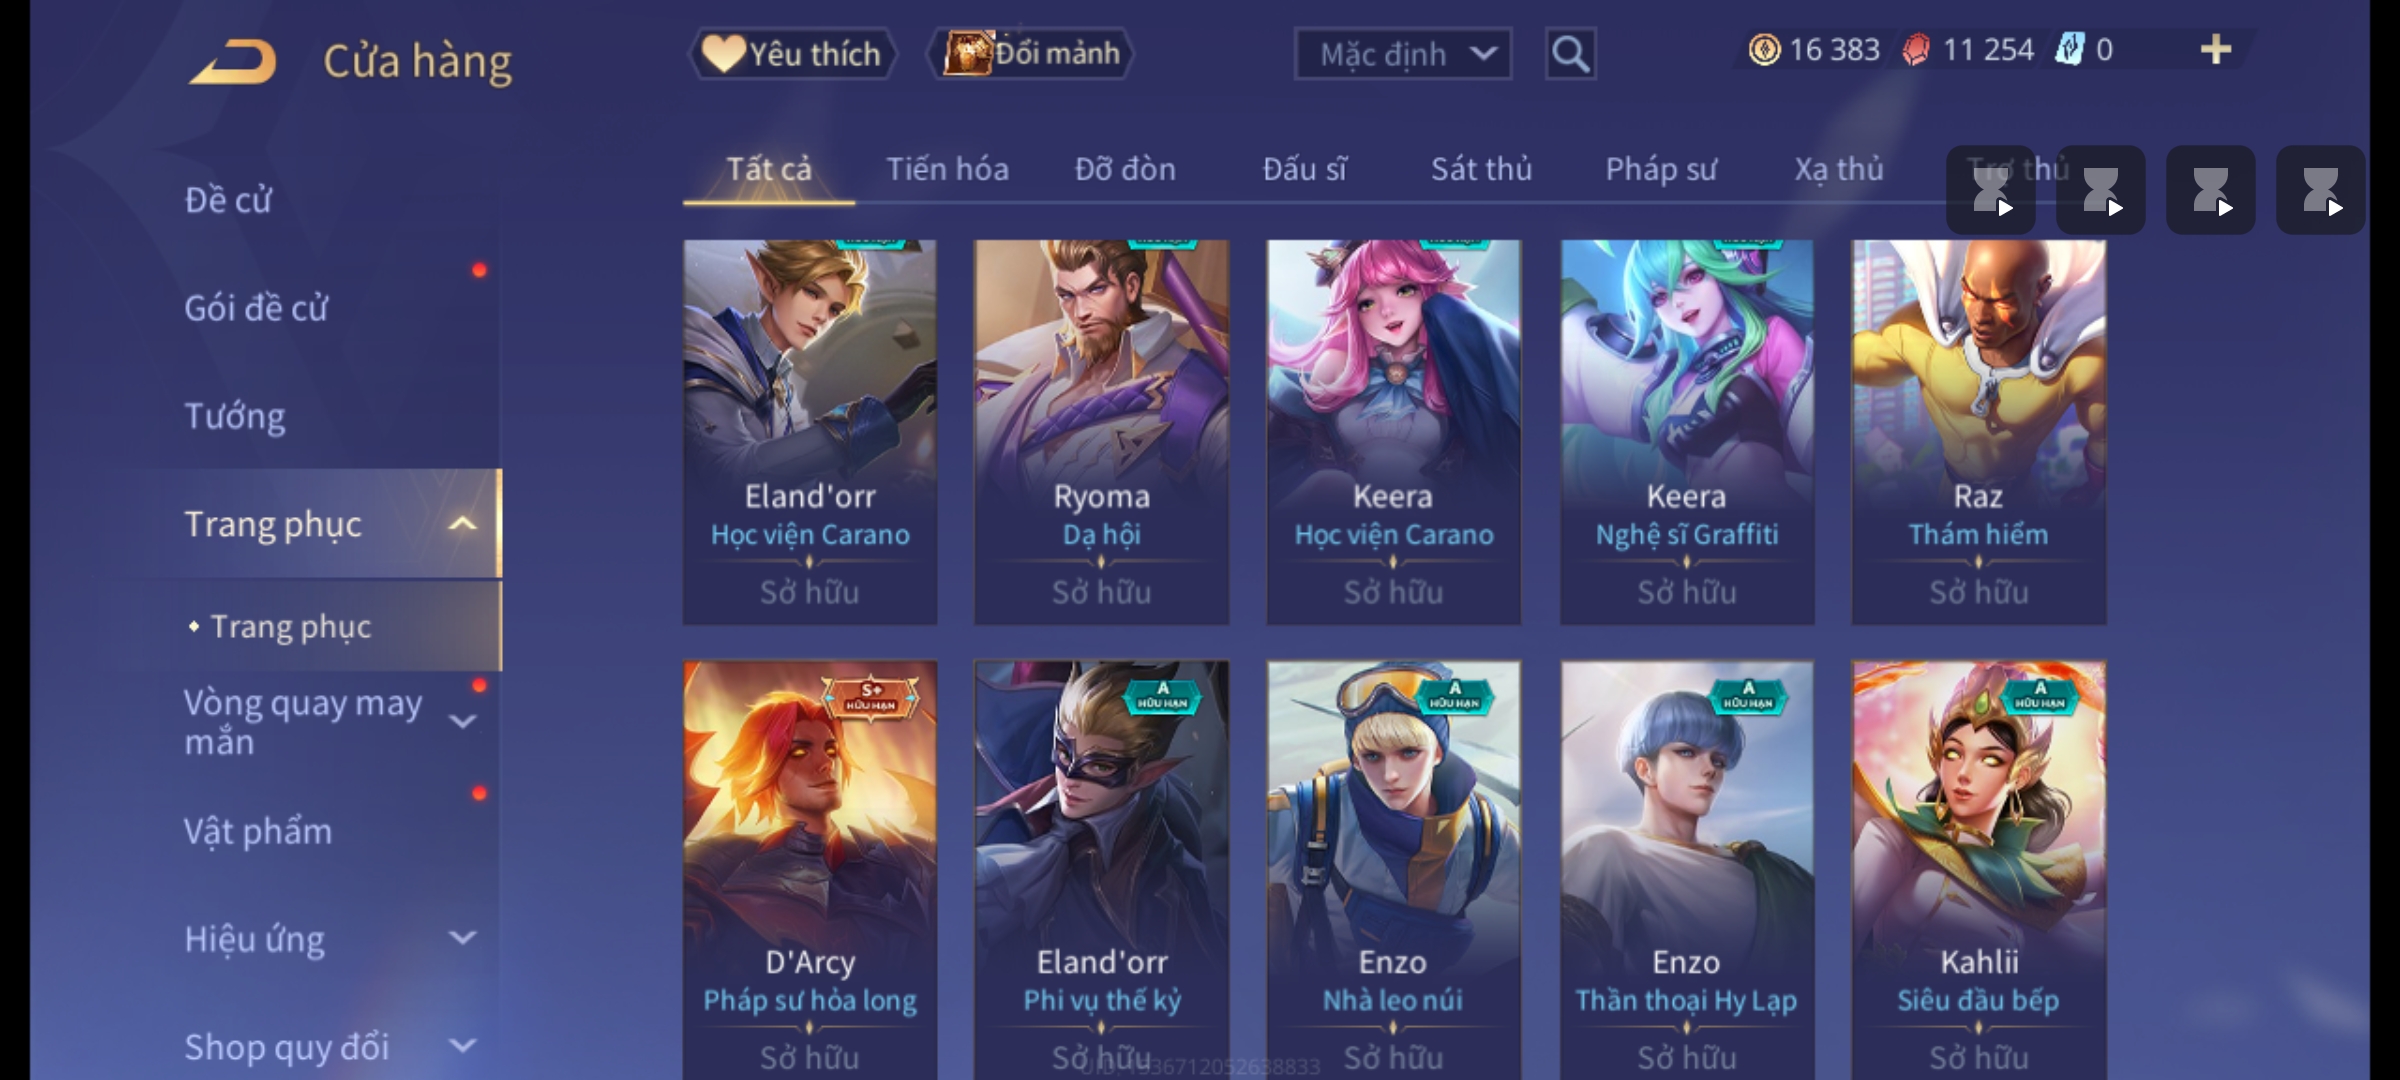Open the Yêu thích heart button
The height and width of the screenshot is (1080, 2400).
click(x=792, y=54)
